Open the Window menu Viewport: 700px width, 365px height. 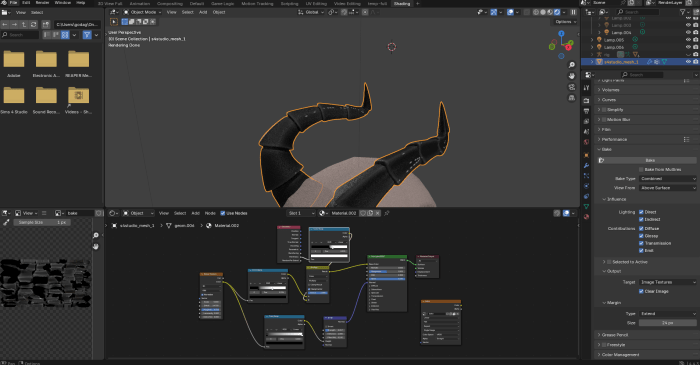click(x=62, y=3)
